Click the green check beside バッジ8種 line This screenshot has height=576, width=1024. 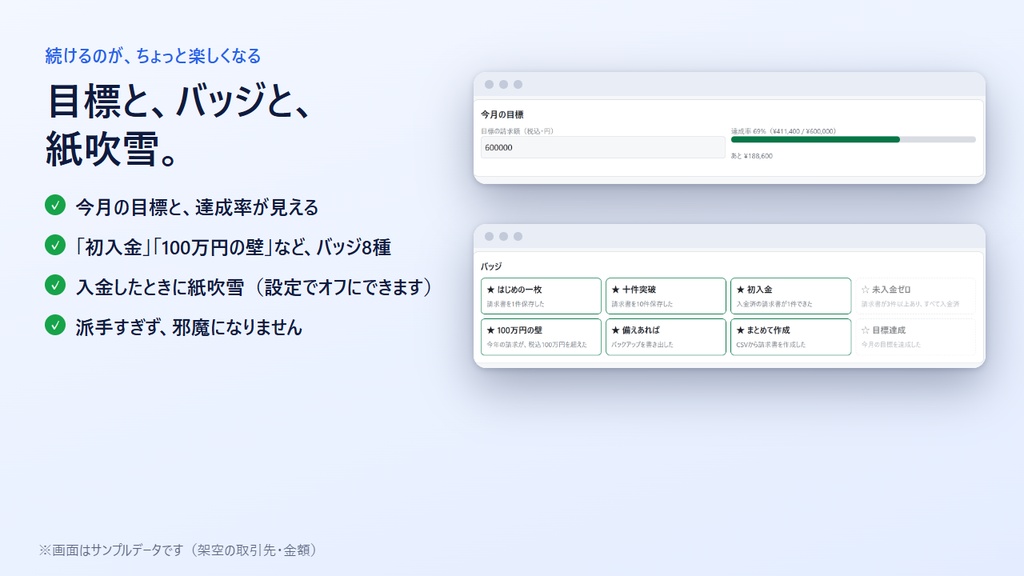56,245
